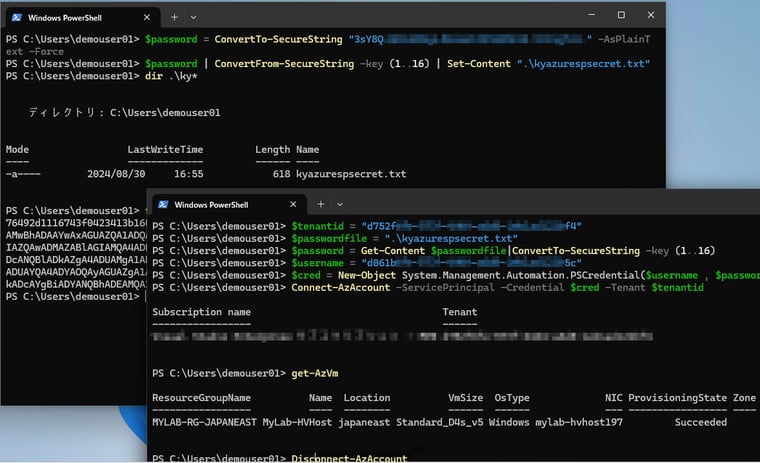Click the mylab-hvhost197 NIC value
This screenshot has width=760, height=463.
579,422
